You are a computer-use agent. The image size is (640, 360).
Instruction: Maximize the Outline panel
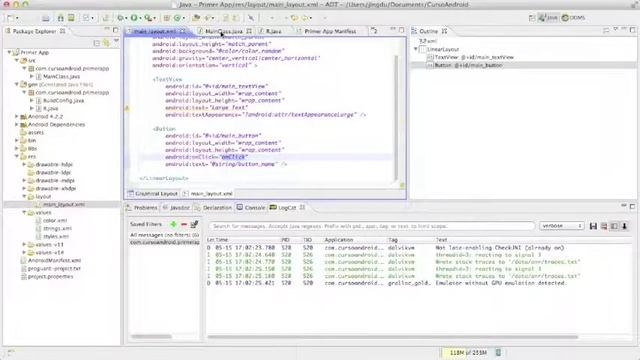pos(633,30)
